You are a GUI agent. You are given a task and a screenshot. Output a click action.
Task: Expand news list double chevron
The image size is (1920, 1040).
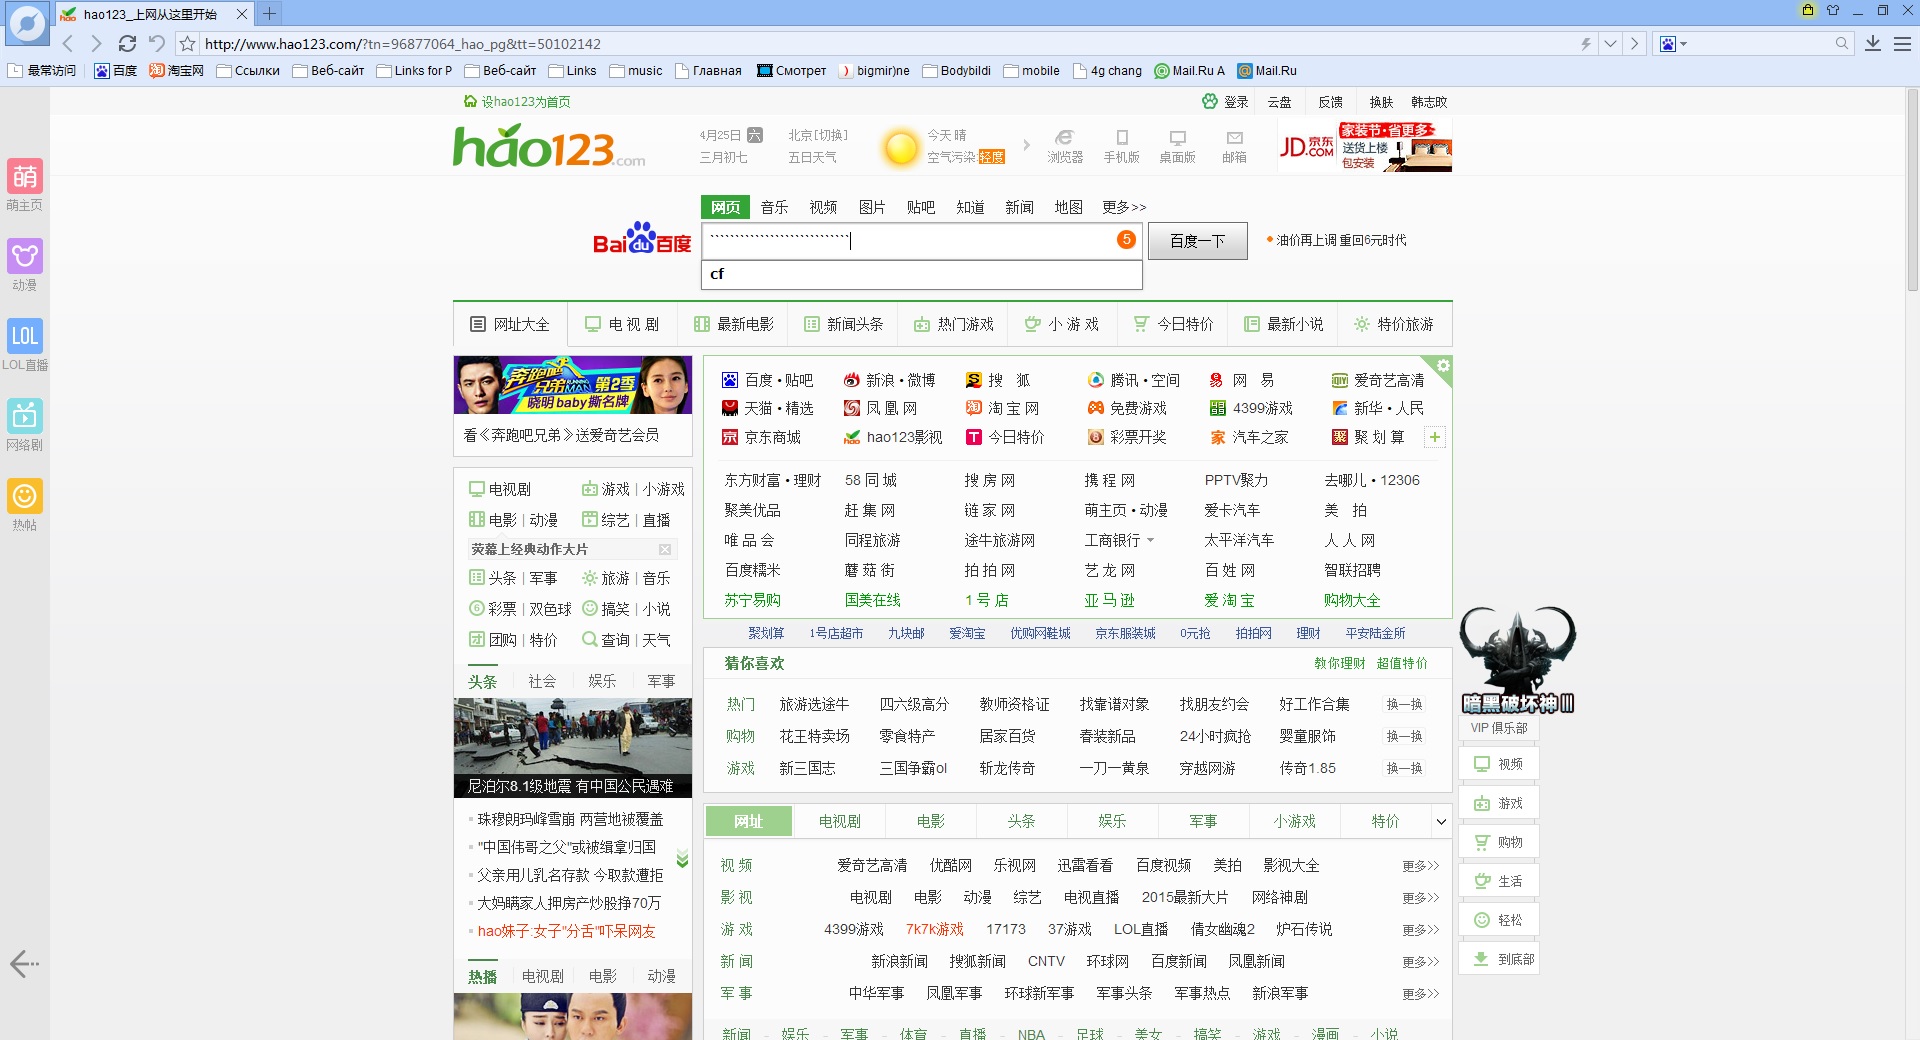tap(682, 859)
